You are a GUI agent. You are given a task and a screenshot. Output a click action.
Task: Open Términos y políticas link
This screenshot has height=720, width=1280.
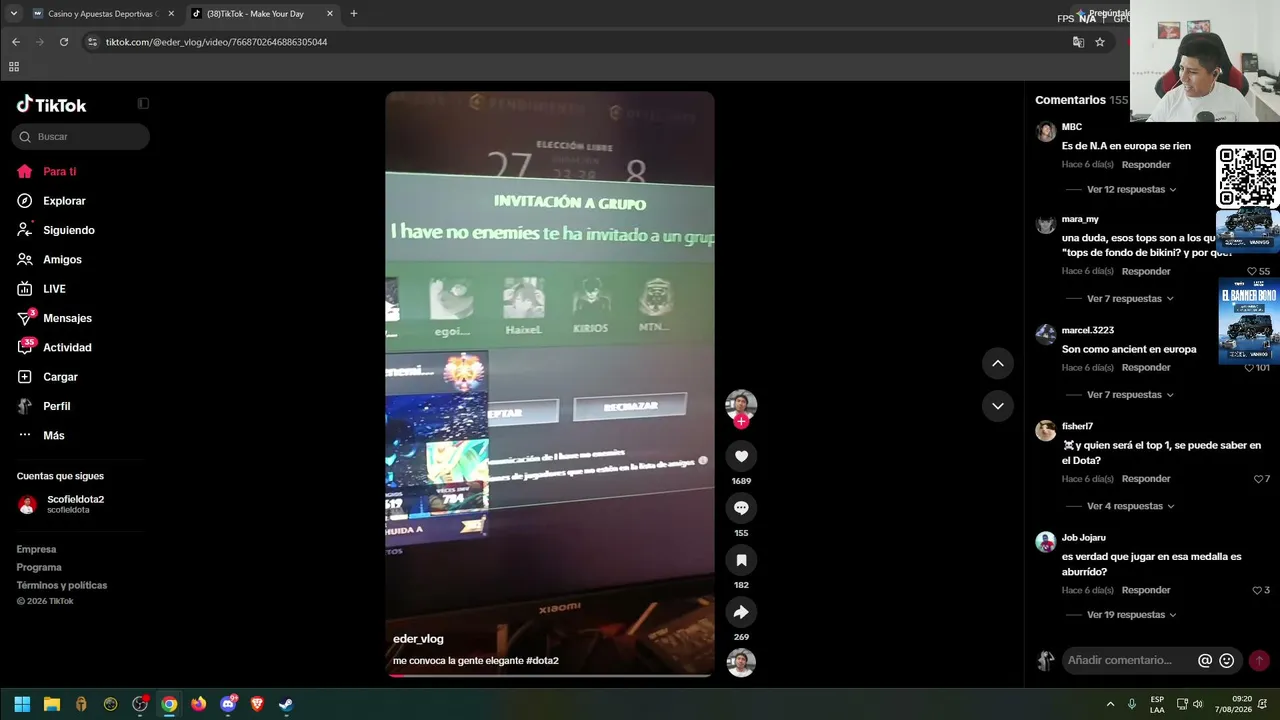pos(62,586)
